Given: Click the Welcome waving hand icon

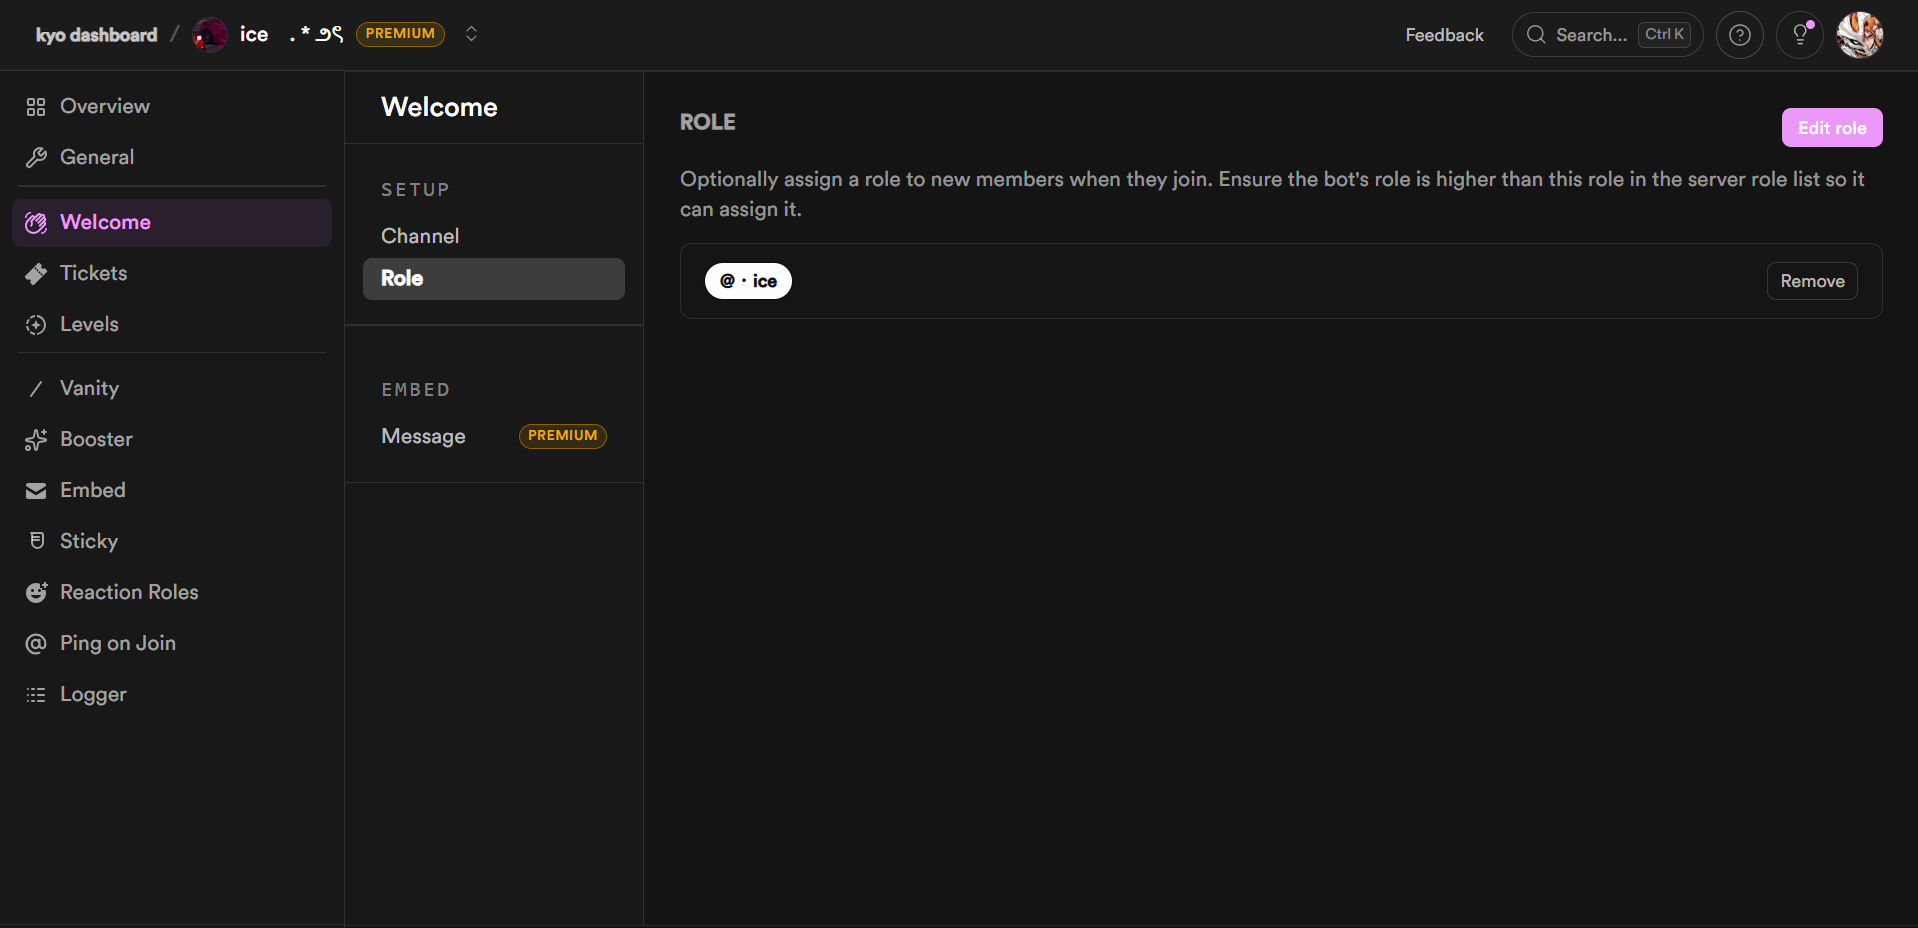Looking at the screenshot, I should pyautogui.click(x=36, y=223).
